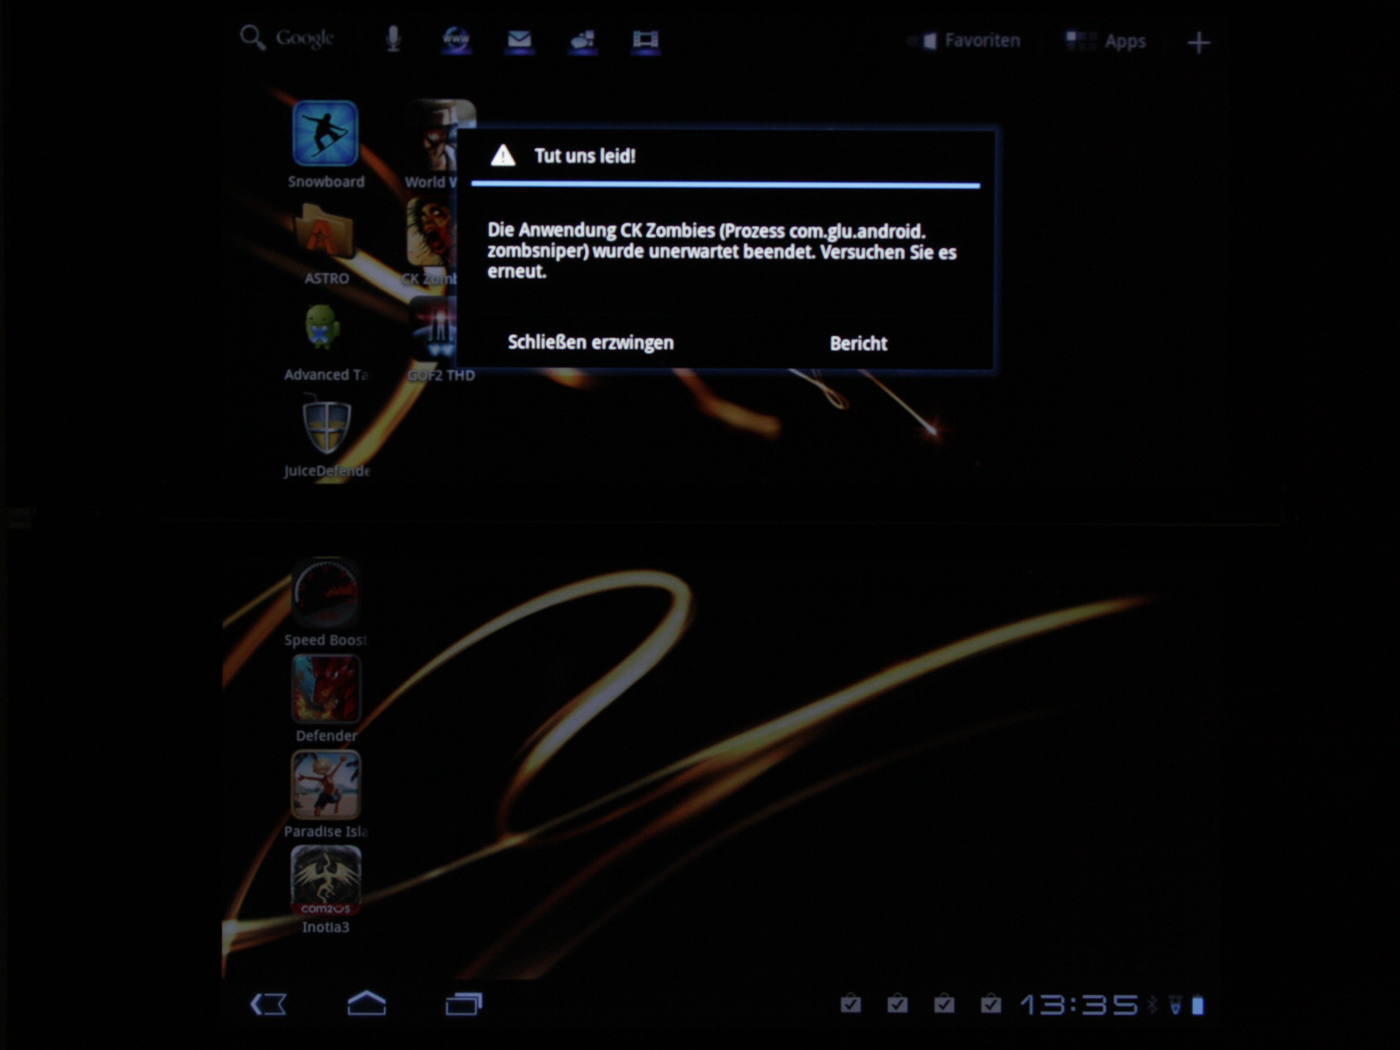Launch the Snowboard game
The width and height of the screenshot is (1400, 1050).
(x=326, y=145)
